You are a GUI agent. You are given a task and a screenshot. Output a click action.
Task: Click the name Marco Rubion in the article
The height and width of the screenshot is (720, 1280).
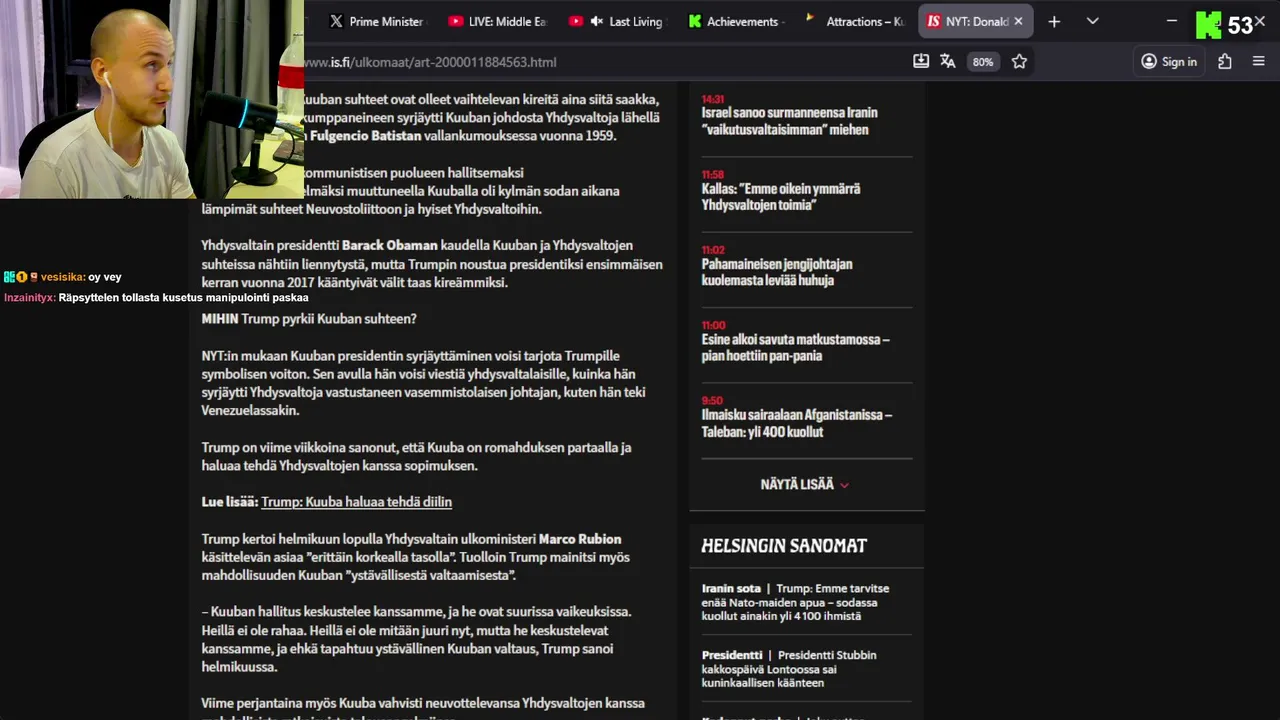580,539
